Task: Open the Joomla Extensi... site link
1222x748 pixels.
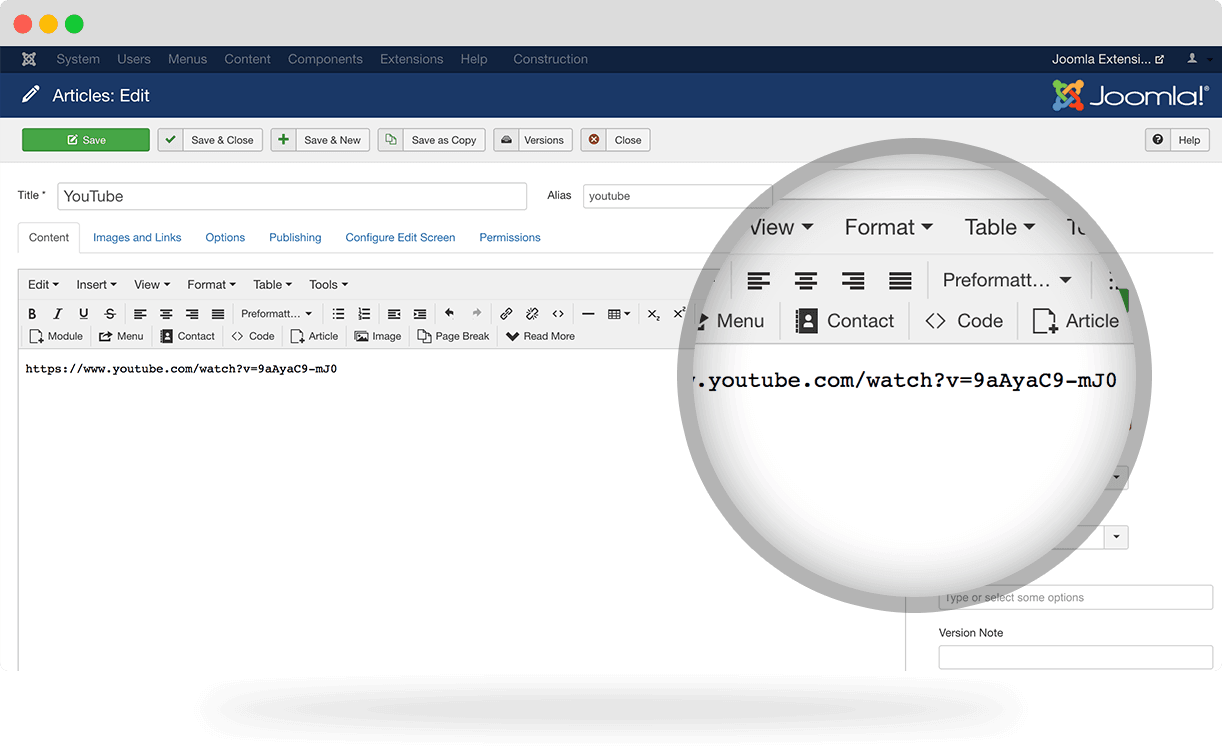Action: pos(1108,59)
